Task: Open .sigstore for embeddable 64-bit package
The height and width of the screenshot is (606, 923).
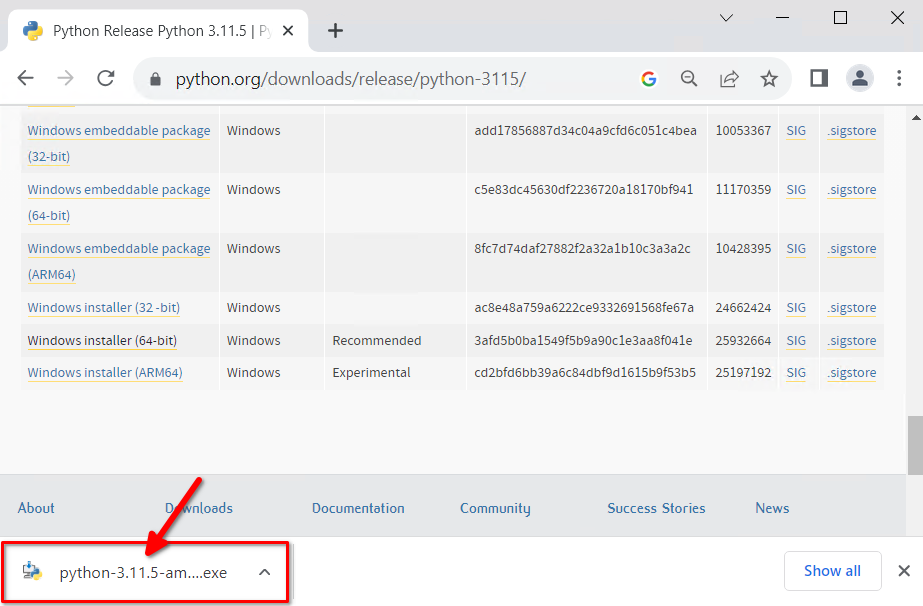Action: point(851,190)
